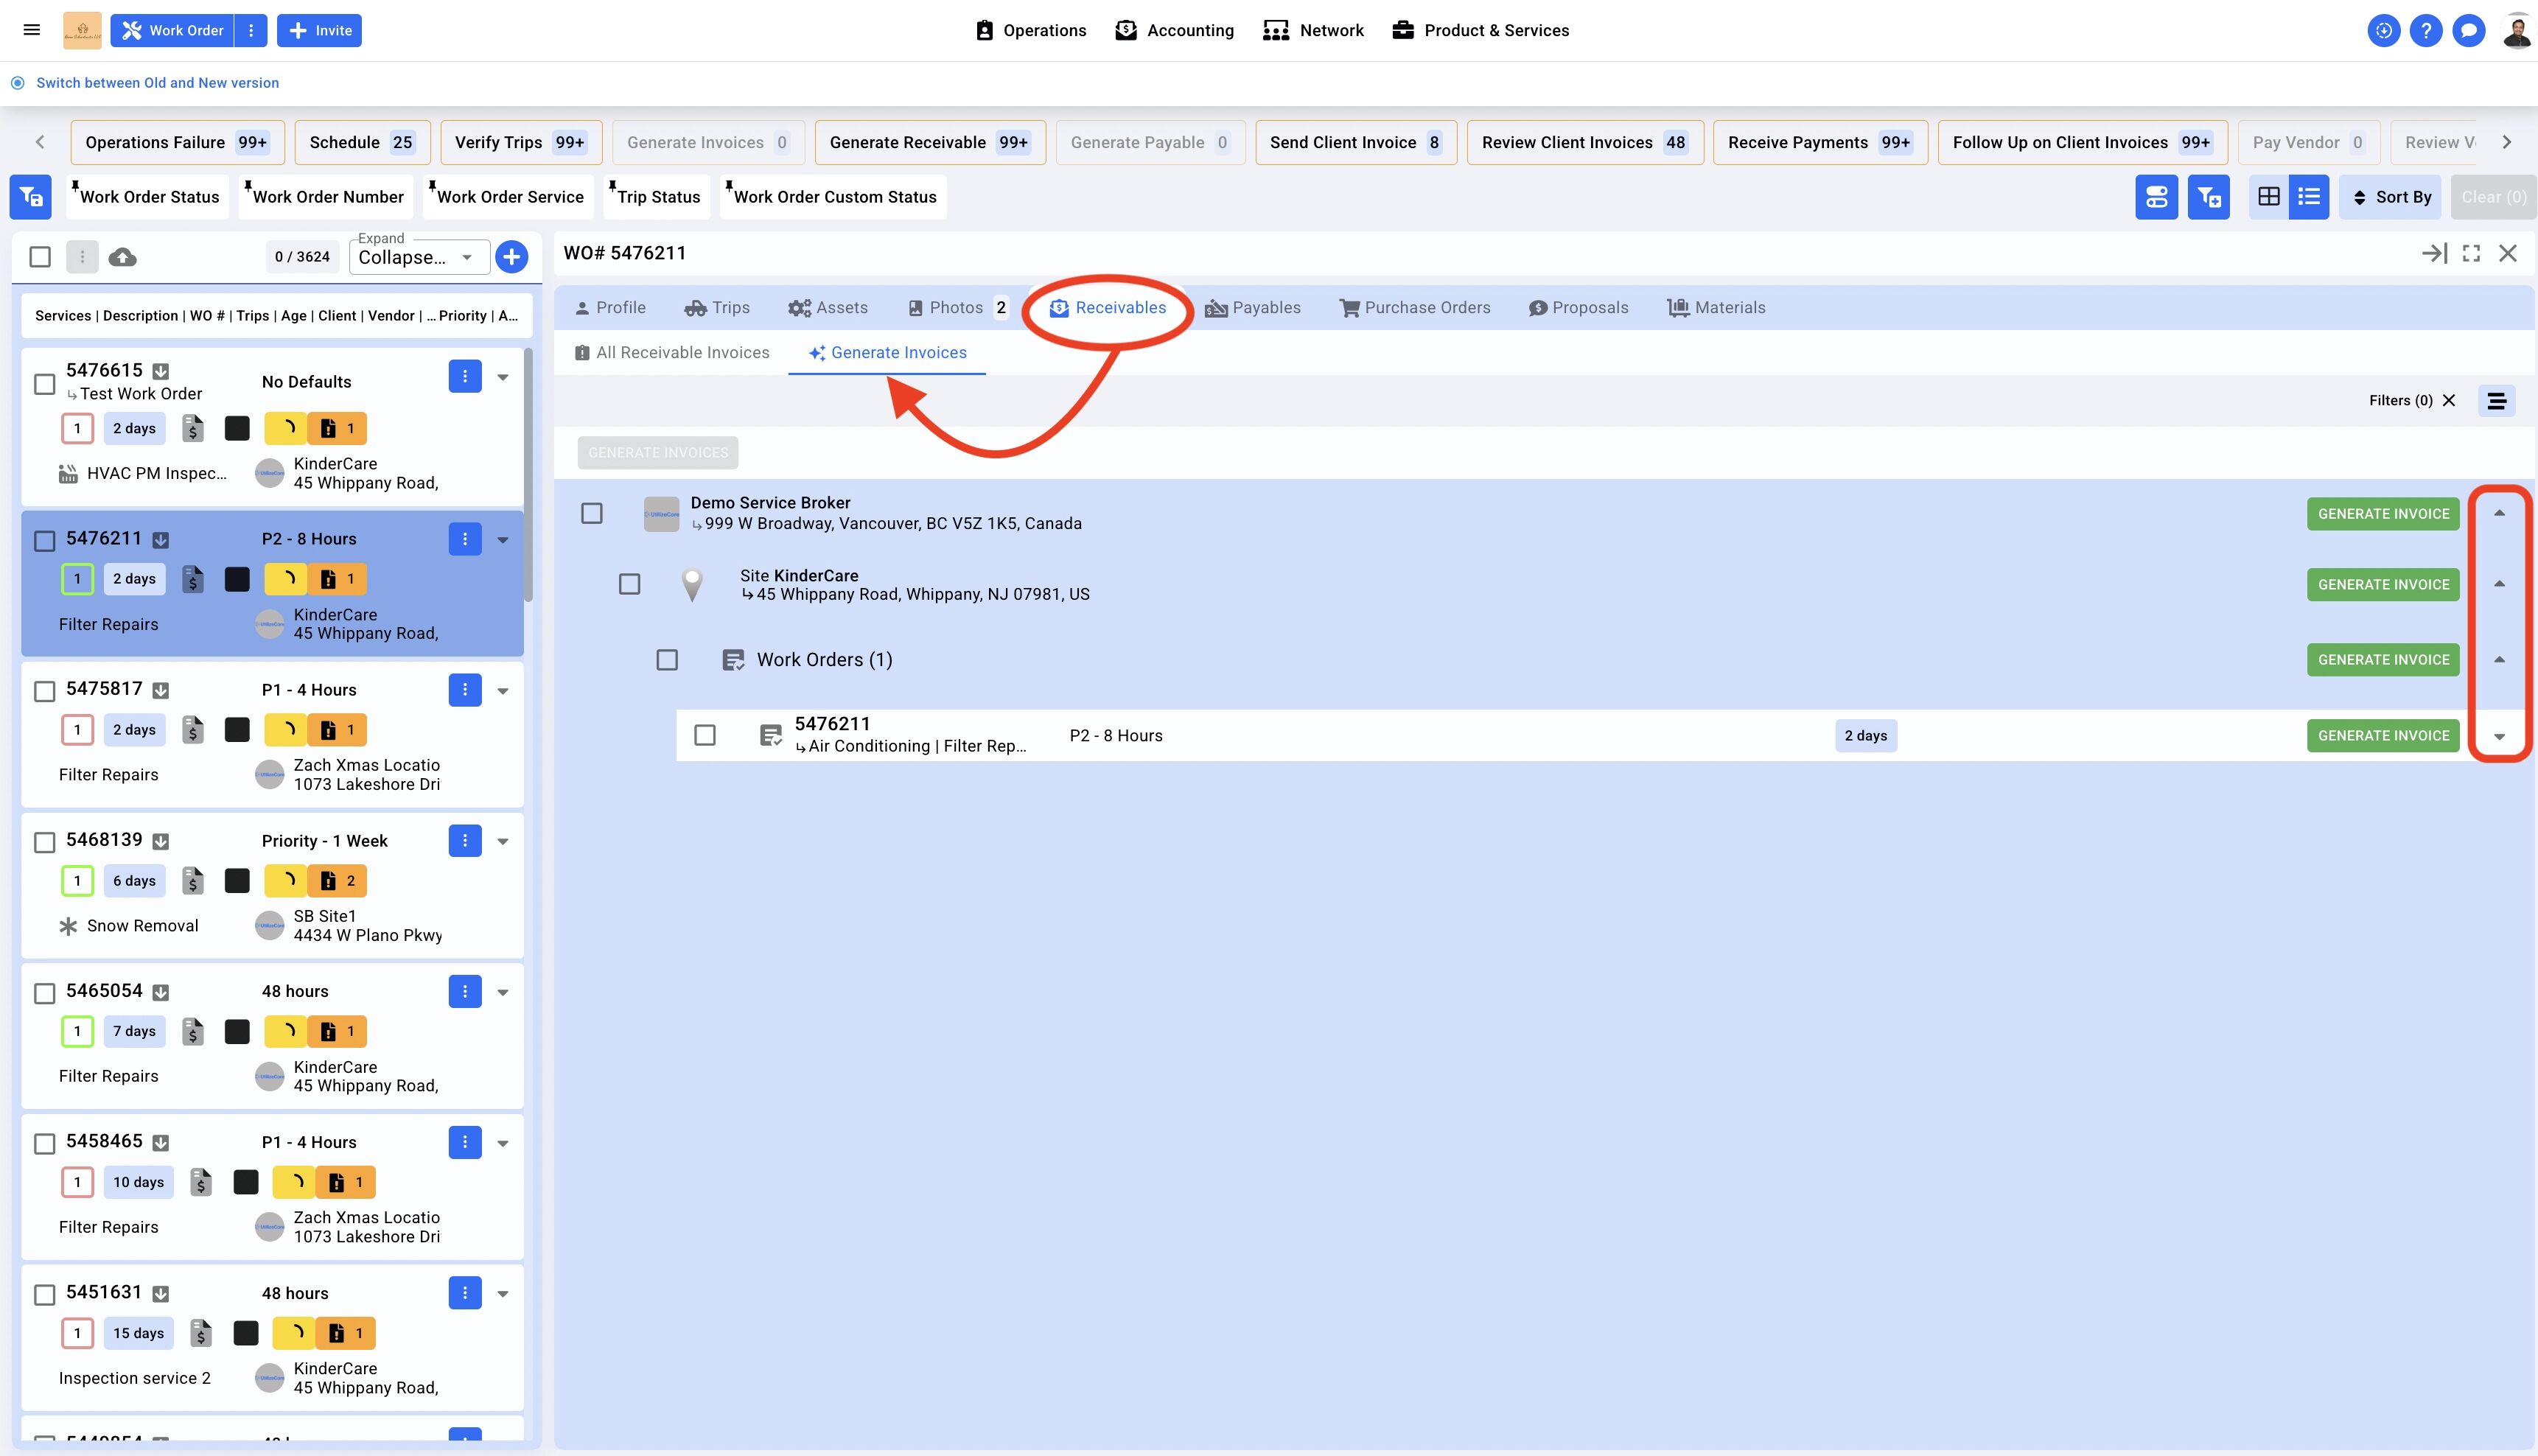Image resolution: width=2538 pixels, height=1456 pixels.
Task: Switch to All Receivable Invoices tab
Action: [672, 353]
